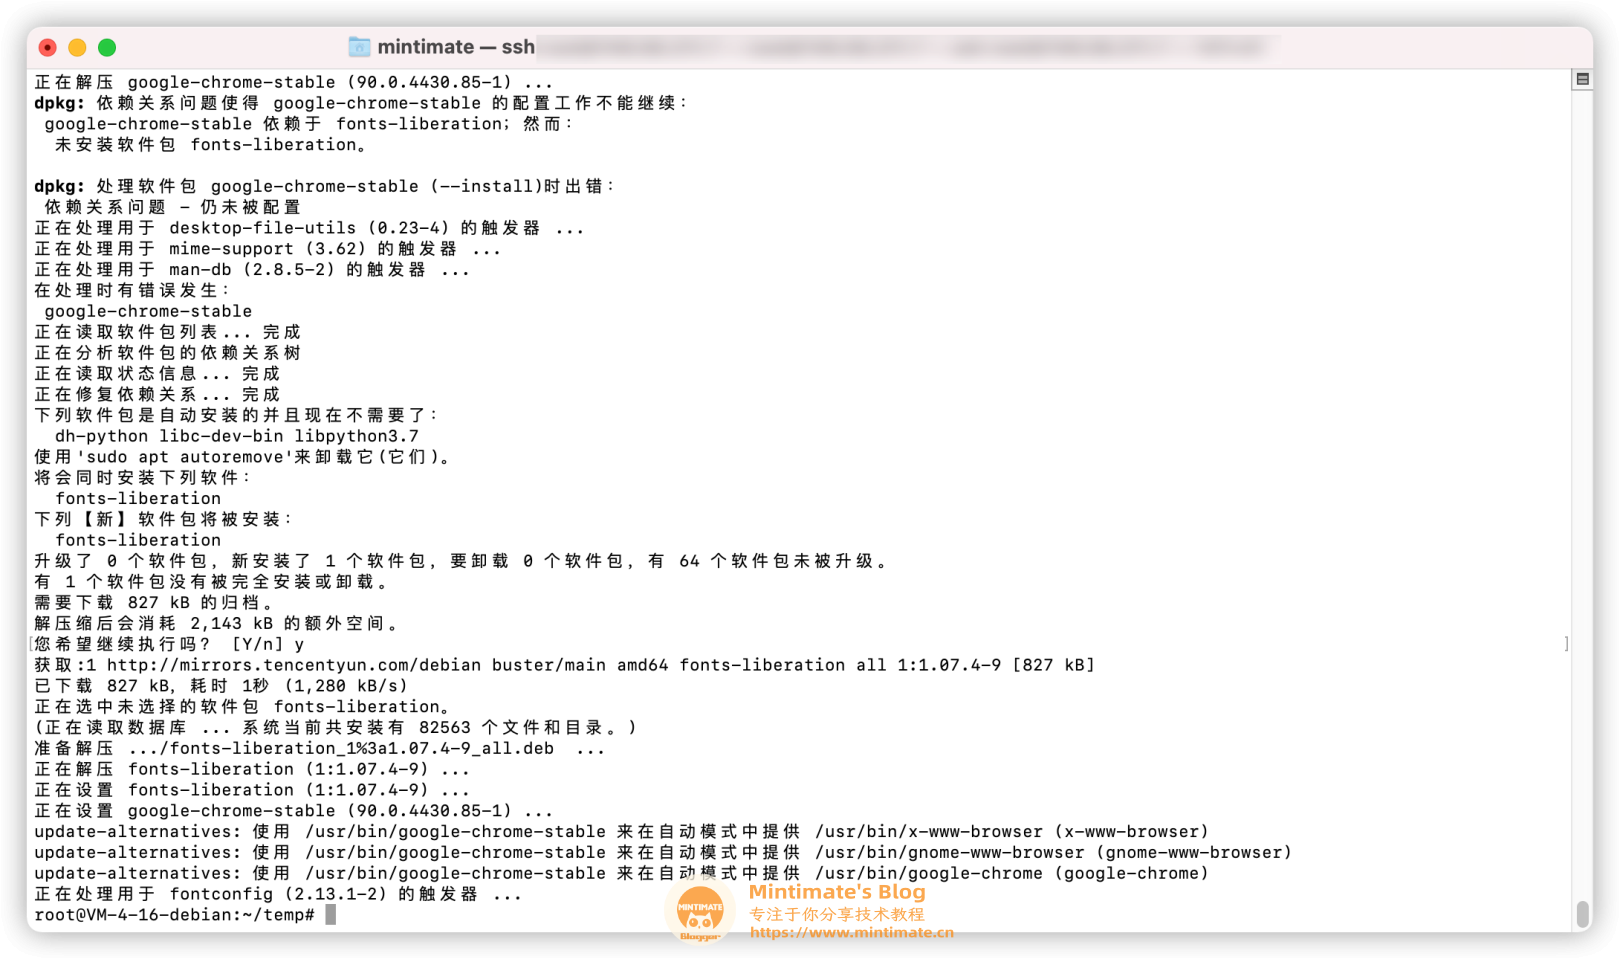Click '正在设置 fonts-liberation (1:1.07.4-9)' line
The width and height of the screenshot is (1620, 959).
(252, 790)
